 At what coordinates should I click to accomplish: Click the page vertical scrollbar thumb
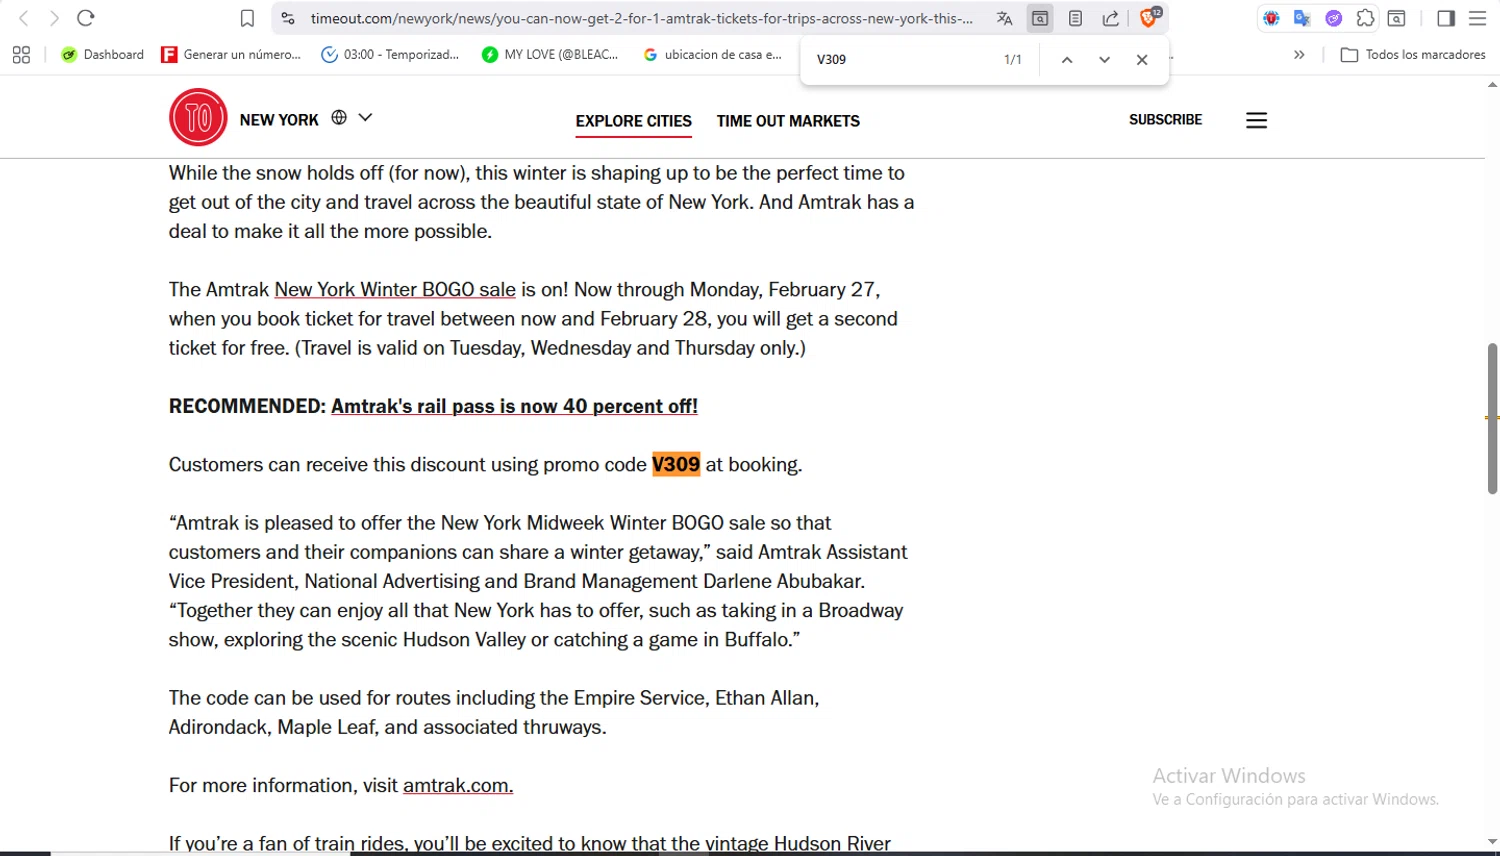(x=1492, y=418)
